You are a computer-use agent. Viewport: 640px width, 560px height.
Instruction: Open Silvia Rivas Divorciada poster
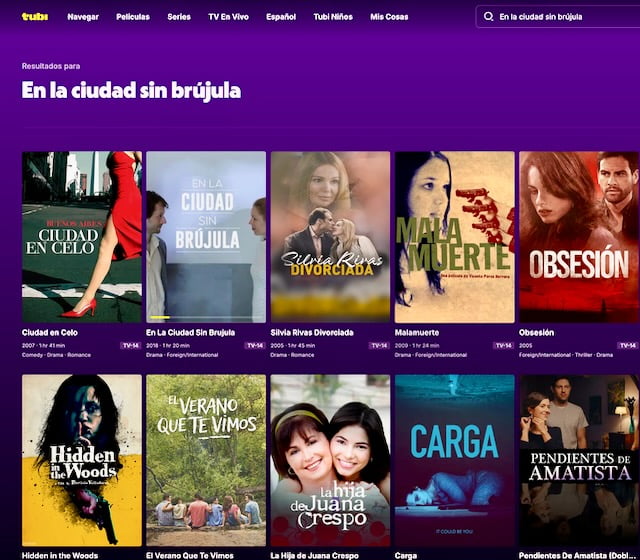[x=330, y=237]
